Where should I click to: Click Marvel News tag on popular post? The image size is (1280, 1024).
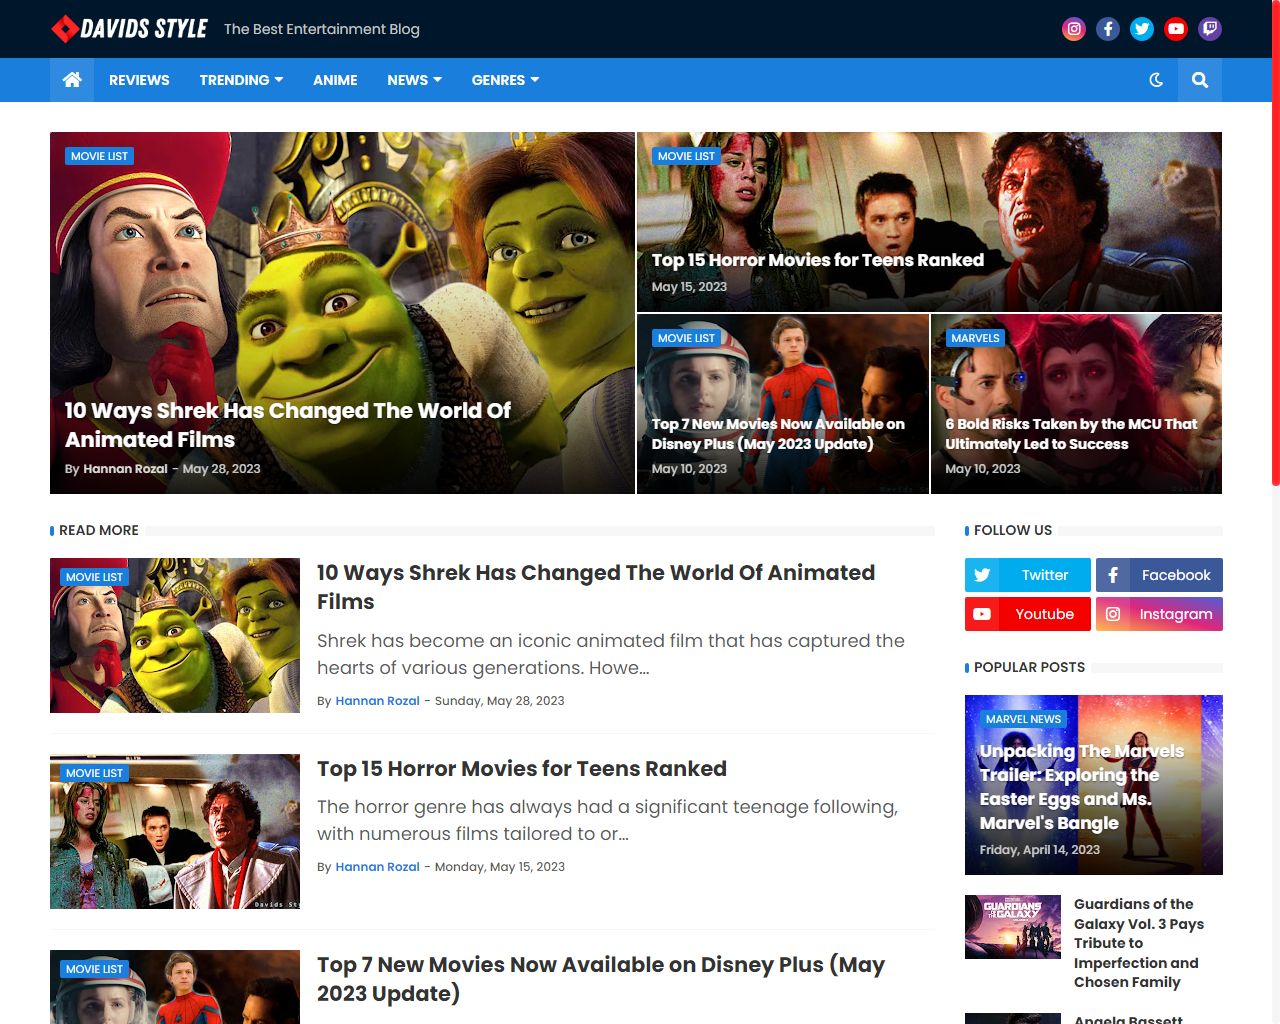(x=1023, y=719)
